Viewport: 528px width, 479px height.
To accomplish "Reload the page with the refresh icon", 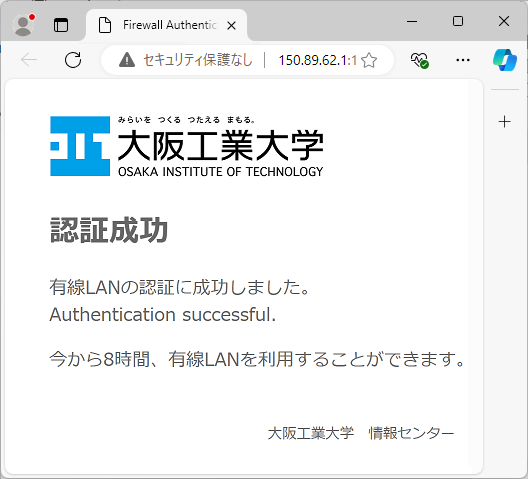I will coord(73,60).
